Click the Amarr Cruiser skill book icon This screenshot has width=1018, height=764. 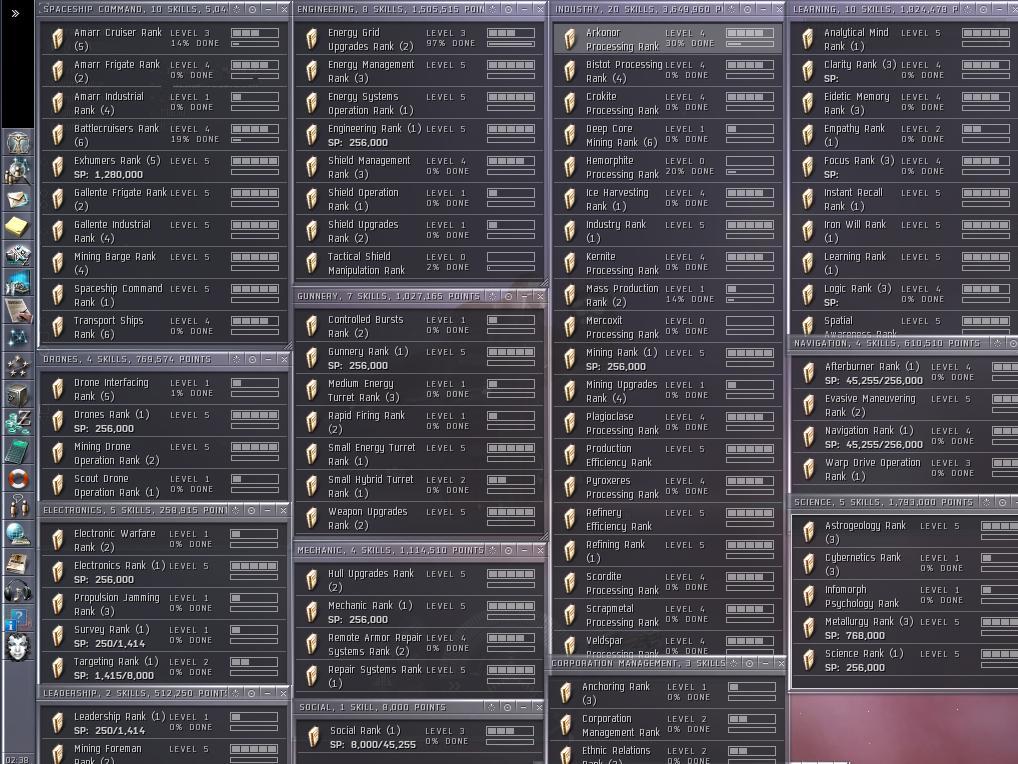58,39
